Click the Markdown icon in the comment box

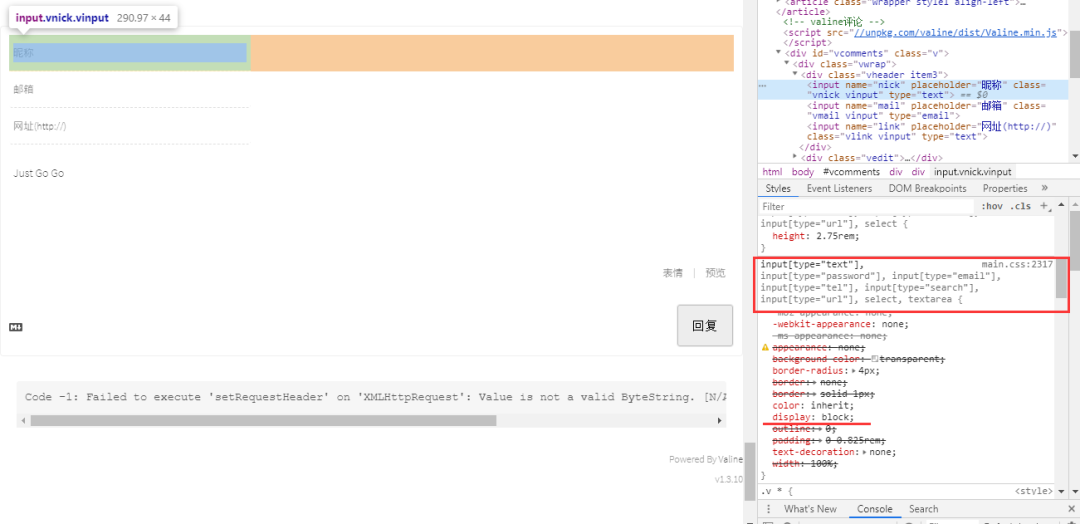[x=16, y=328]
